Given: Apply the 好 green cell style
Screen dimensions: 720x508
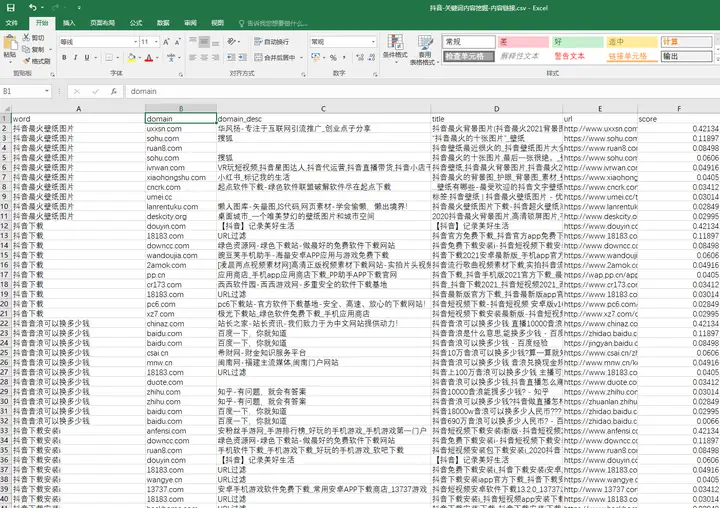Looking at the screenshot, I should [x=577, y=42].
